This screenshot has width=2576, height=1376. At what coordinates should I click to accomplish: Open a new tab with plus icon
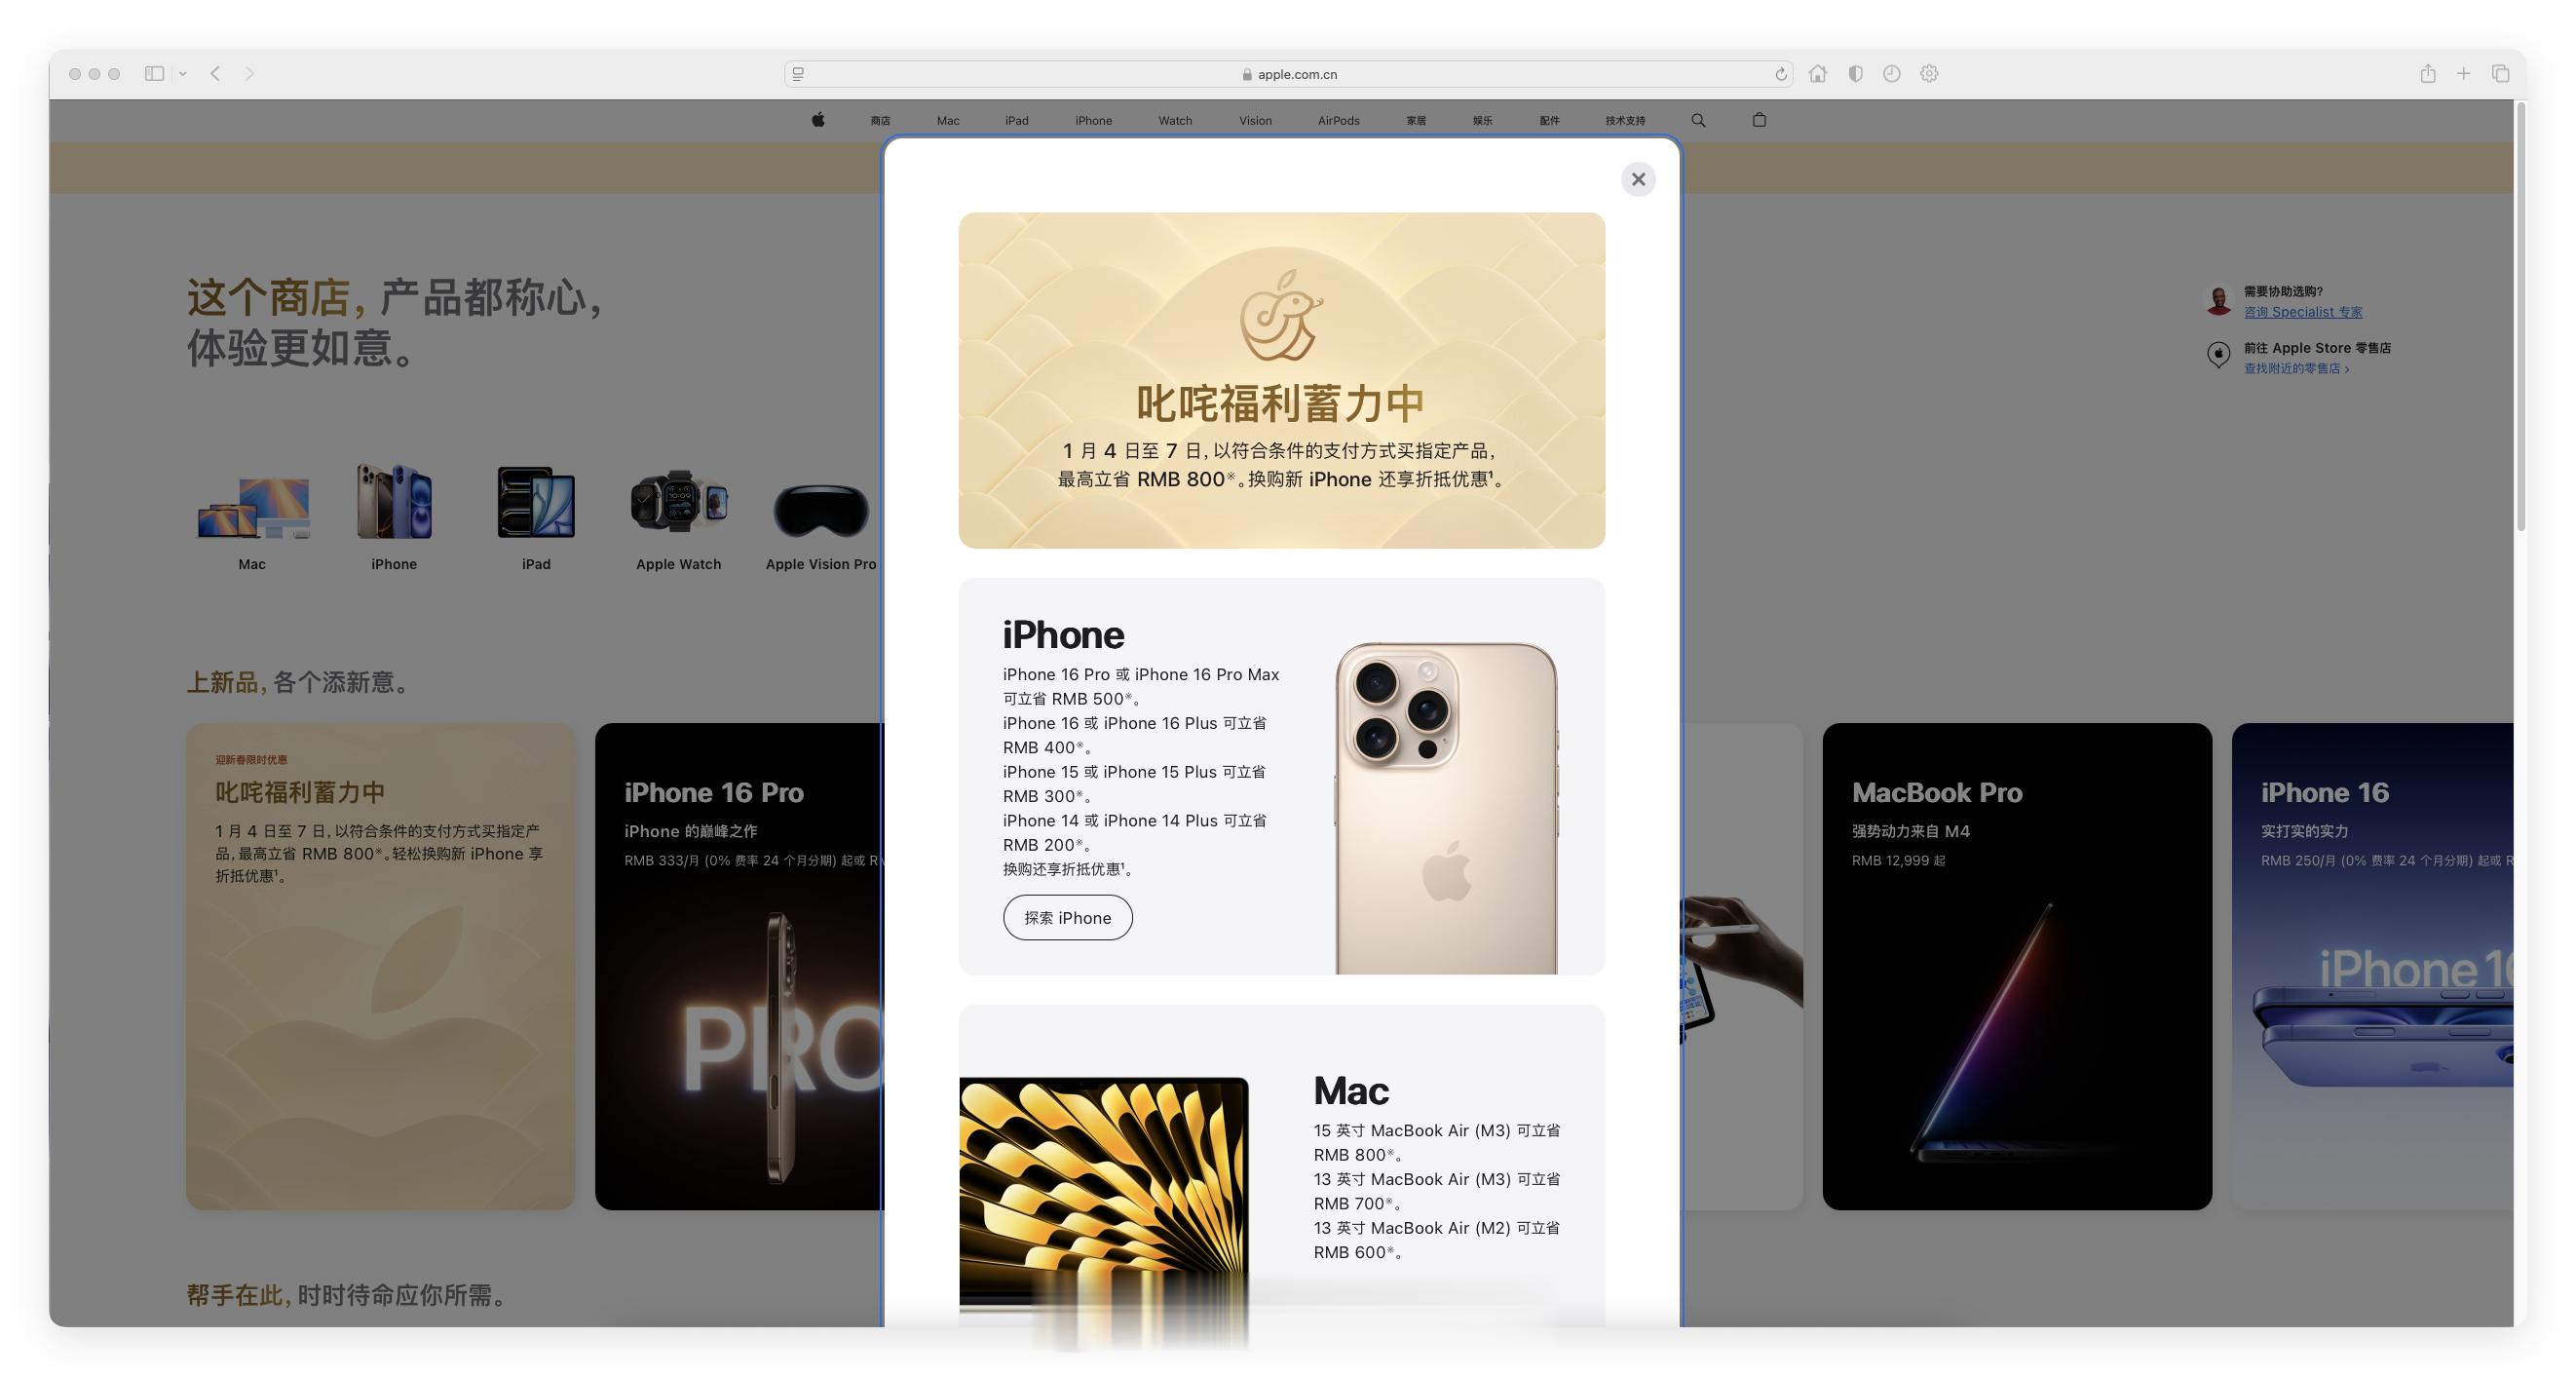(2463, 73)
